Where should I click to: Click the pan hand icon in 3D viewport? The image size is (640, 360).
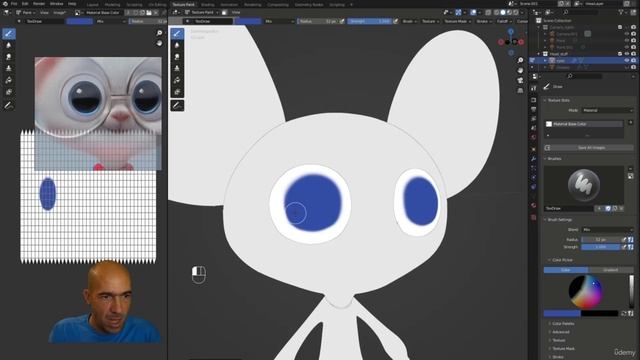tap(520, 71)
